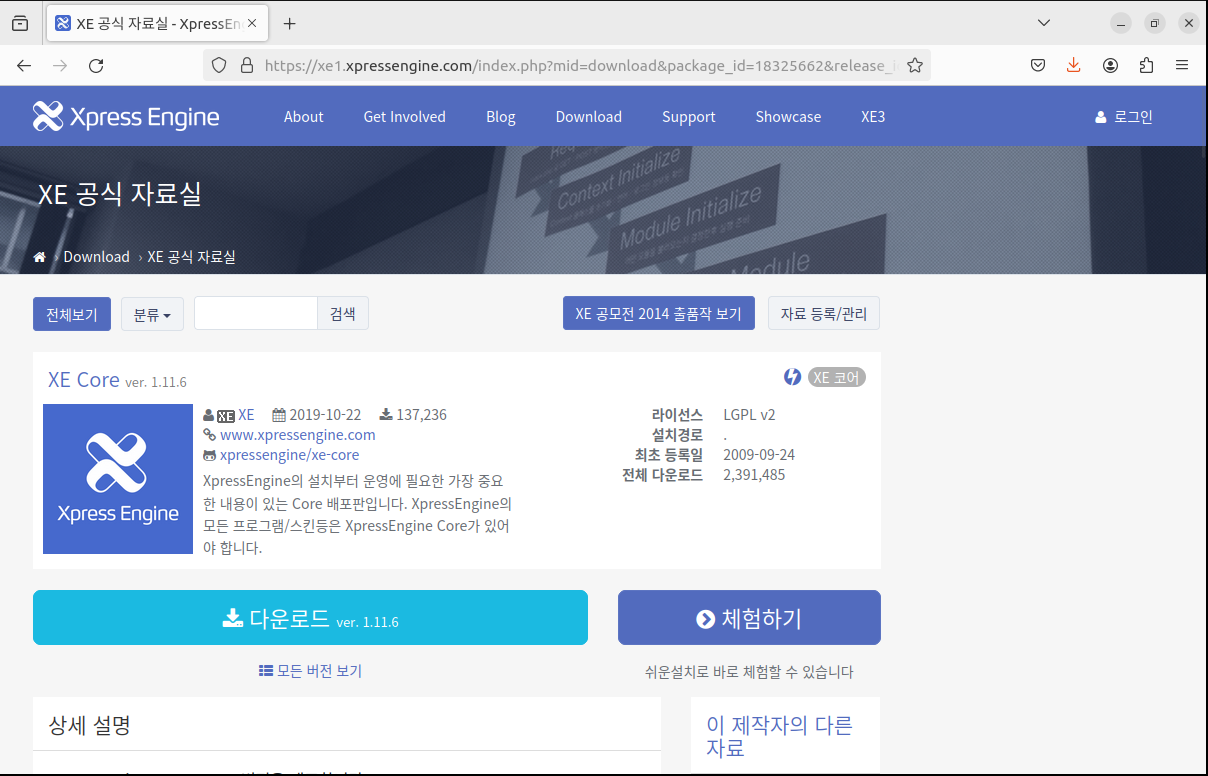Open the Blog menu item

click(x=501, y=116)
